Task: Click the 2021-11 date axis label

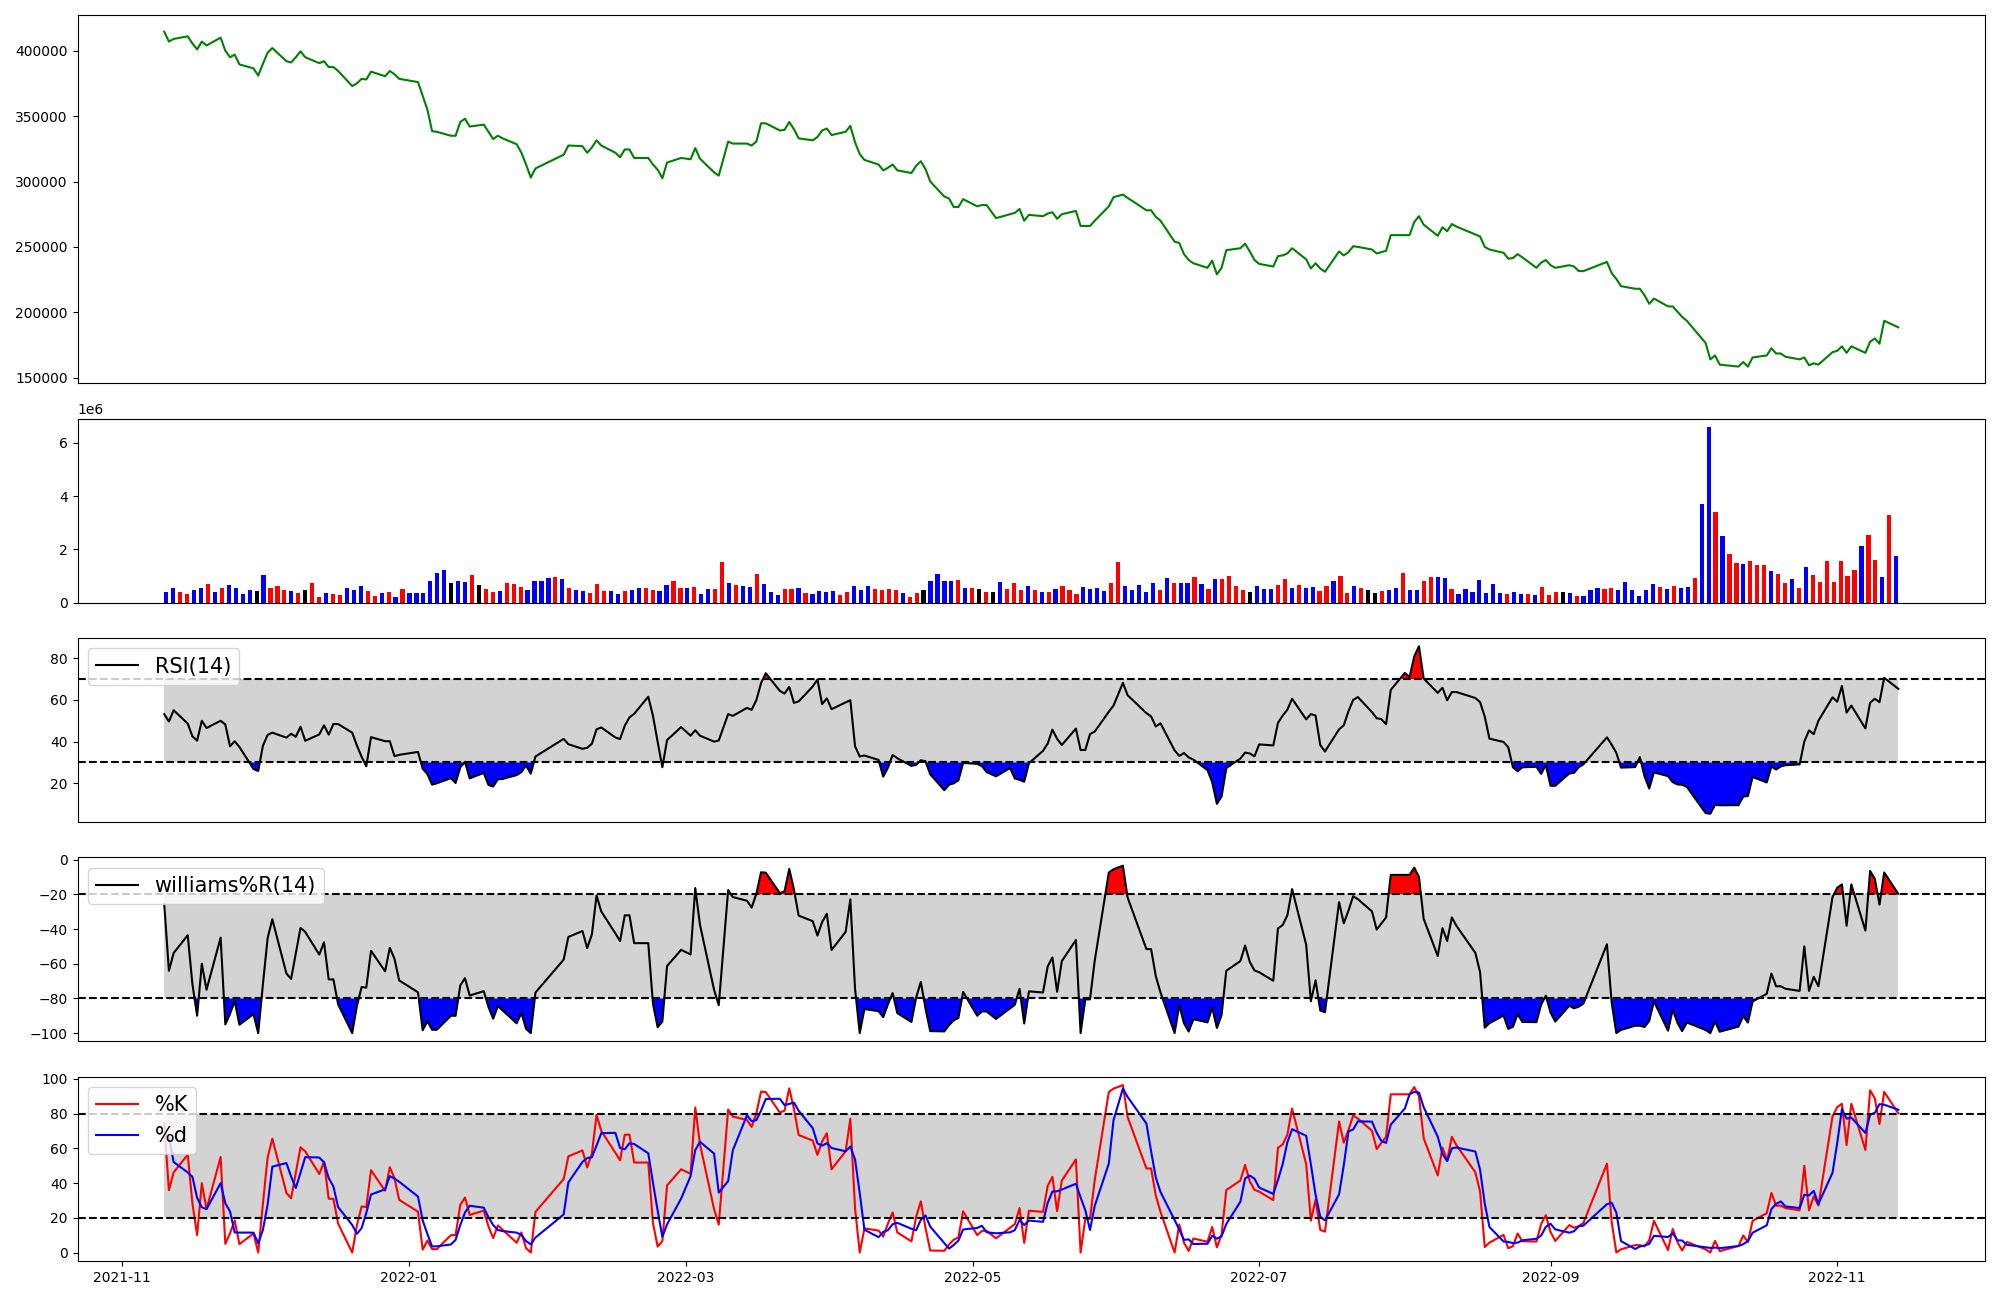Action: tap(122, 1277)
